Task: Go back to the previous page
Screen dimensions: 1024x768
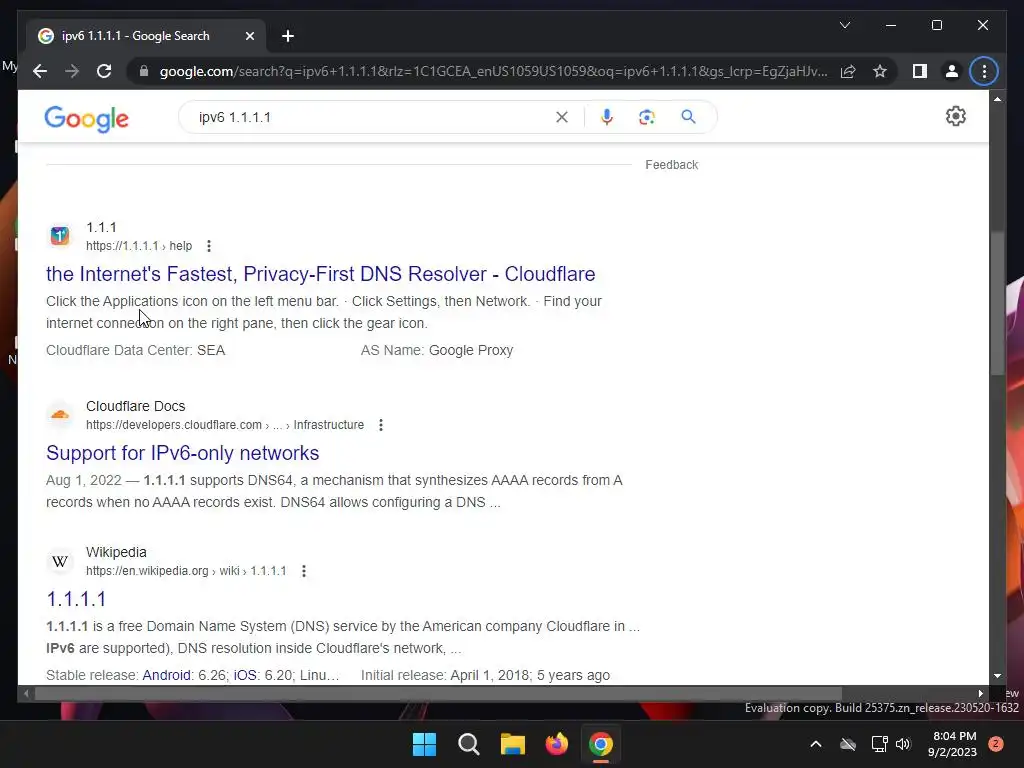Action: [x=40, y=71]
